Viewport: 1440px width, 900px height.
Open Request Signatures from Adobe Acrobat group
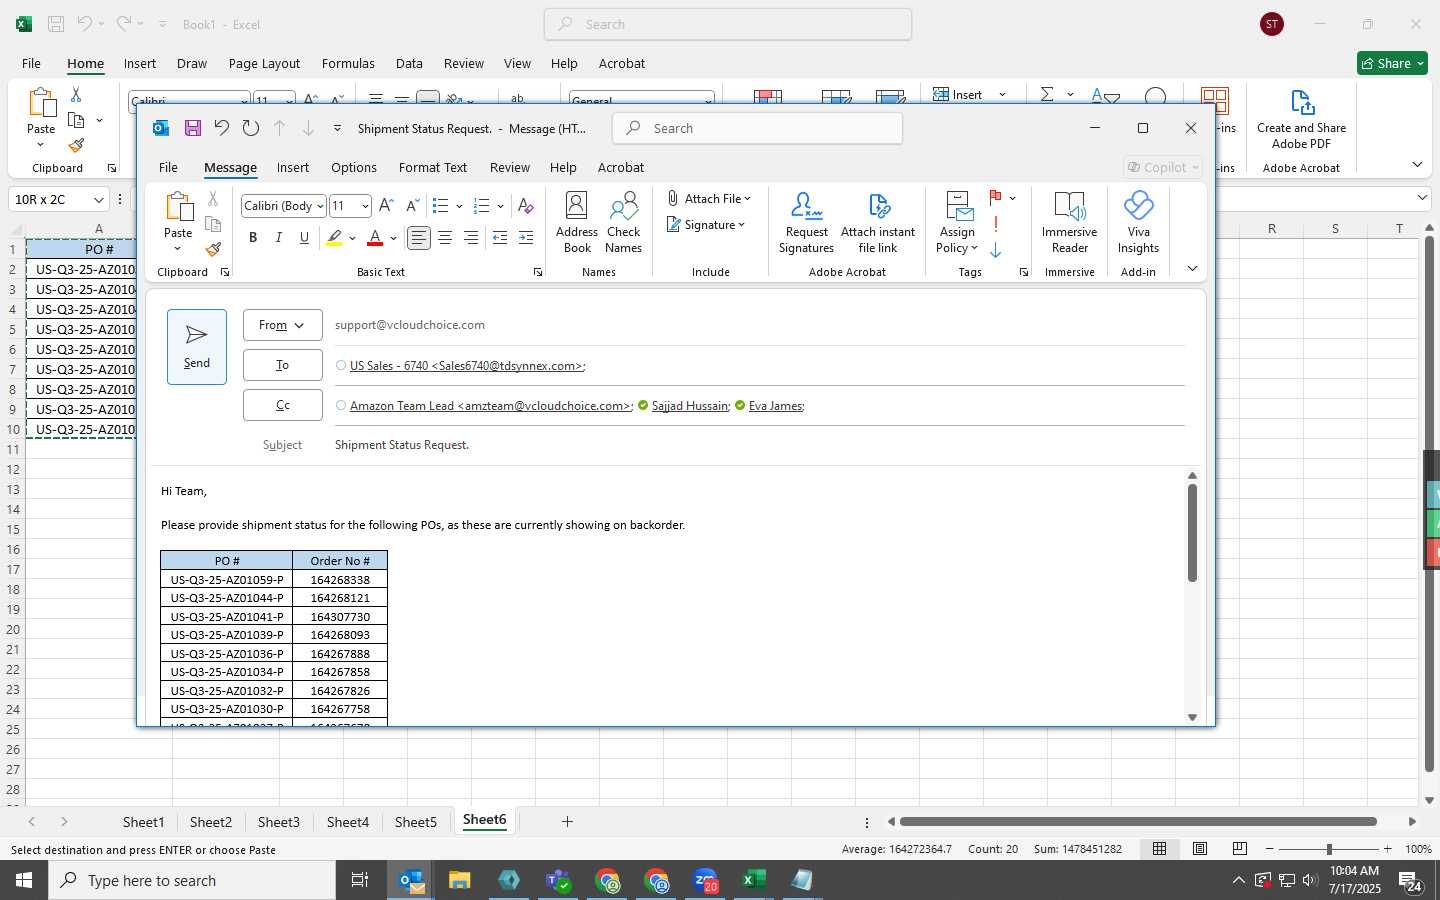806,222
